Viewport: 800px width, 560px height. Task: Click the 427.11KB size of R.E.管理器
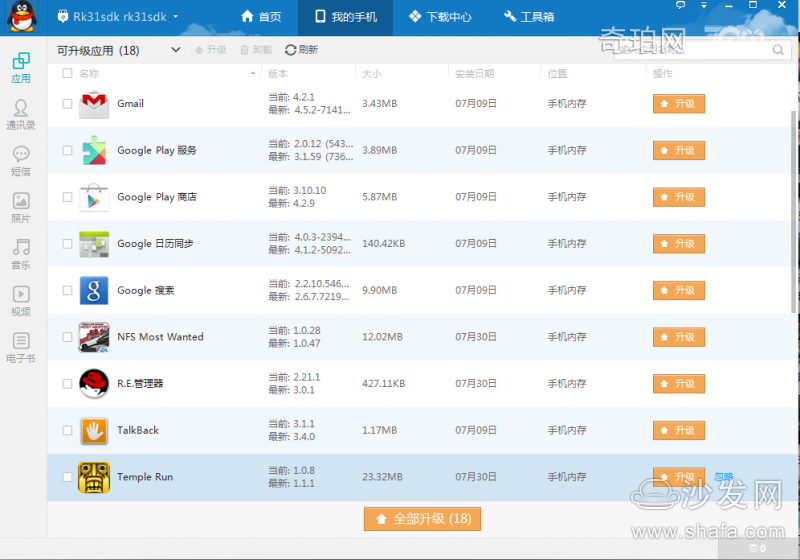click(384, 384)
